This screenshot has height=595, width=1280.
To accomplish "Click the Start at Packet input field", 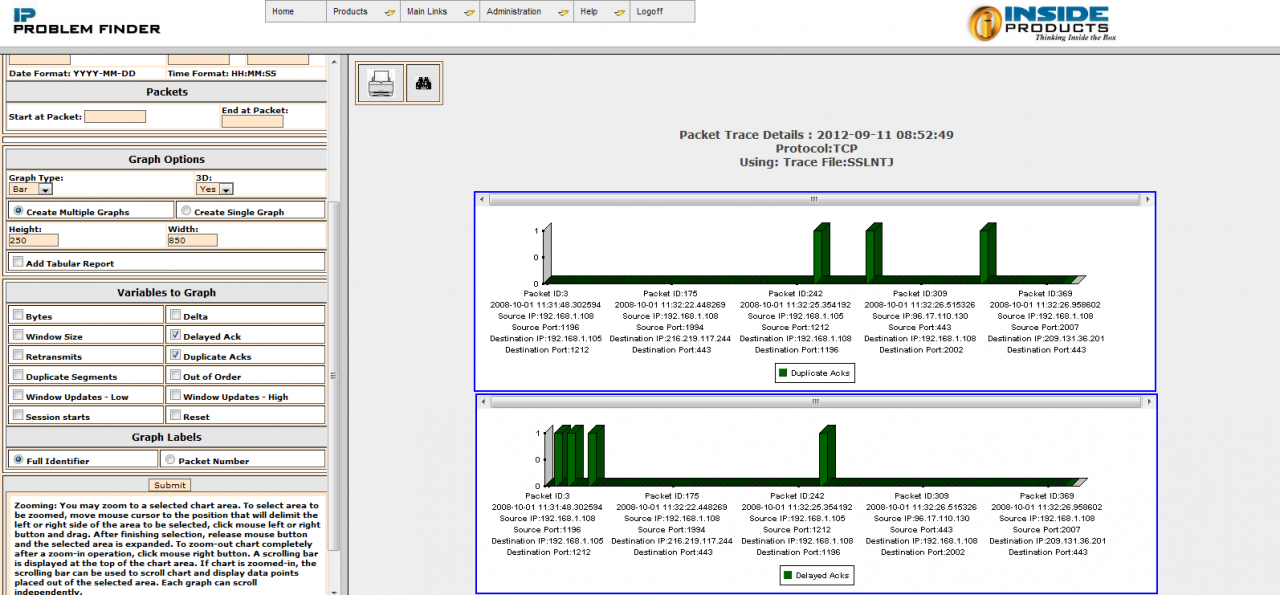I will (115, 117).
